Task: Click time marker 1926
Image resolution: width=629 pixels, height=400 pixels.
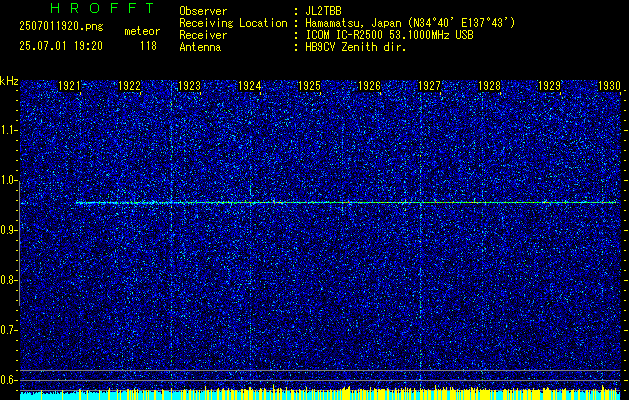Action: (x=369, y=85)
